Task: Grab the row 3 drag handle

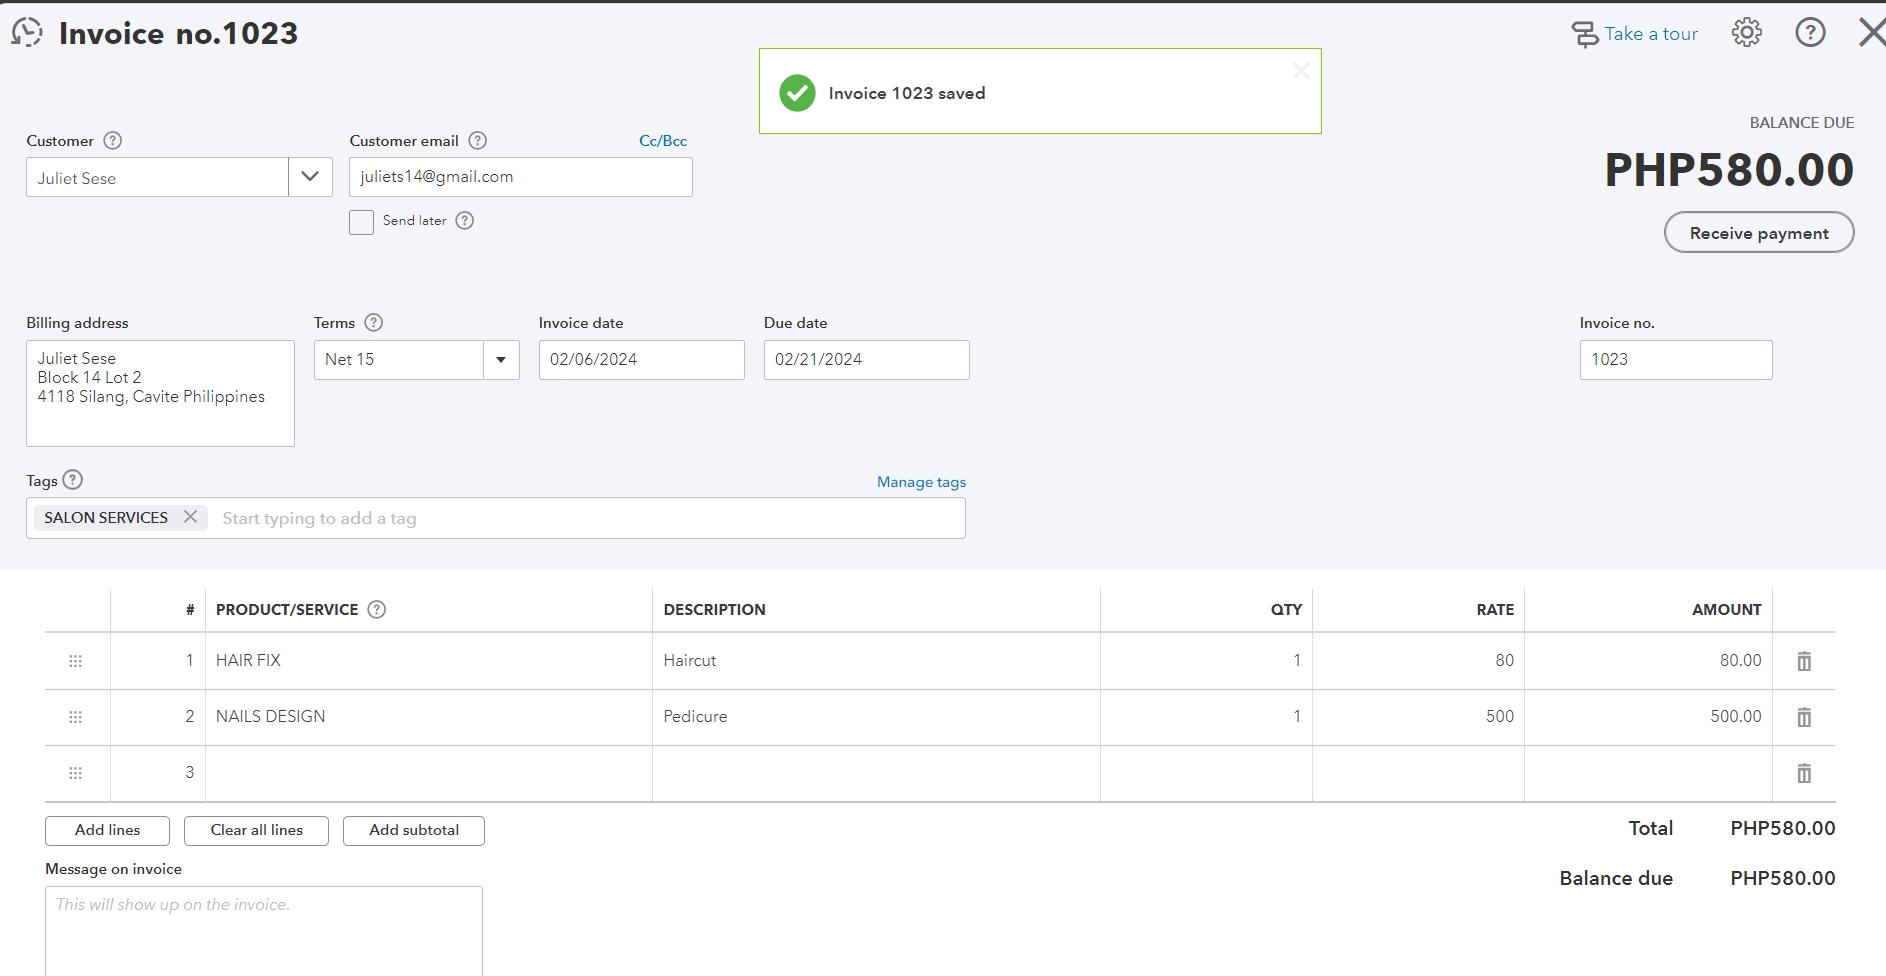Action: [x=75, y=773]
